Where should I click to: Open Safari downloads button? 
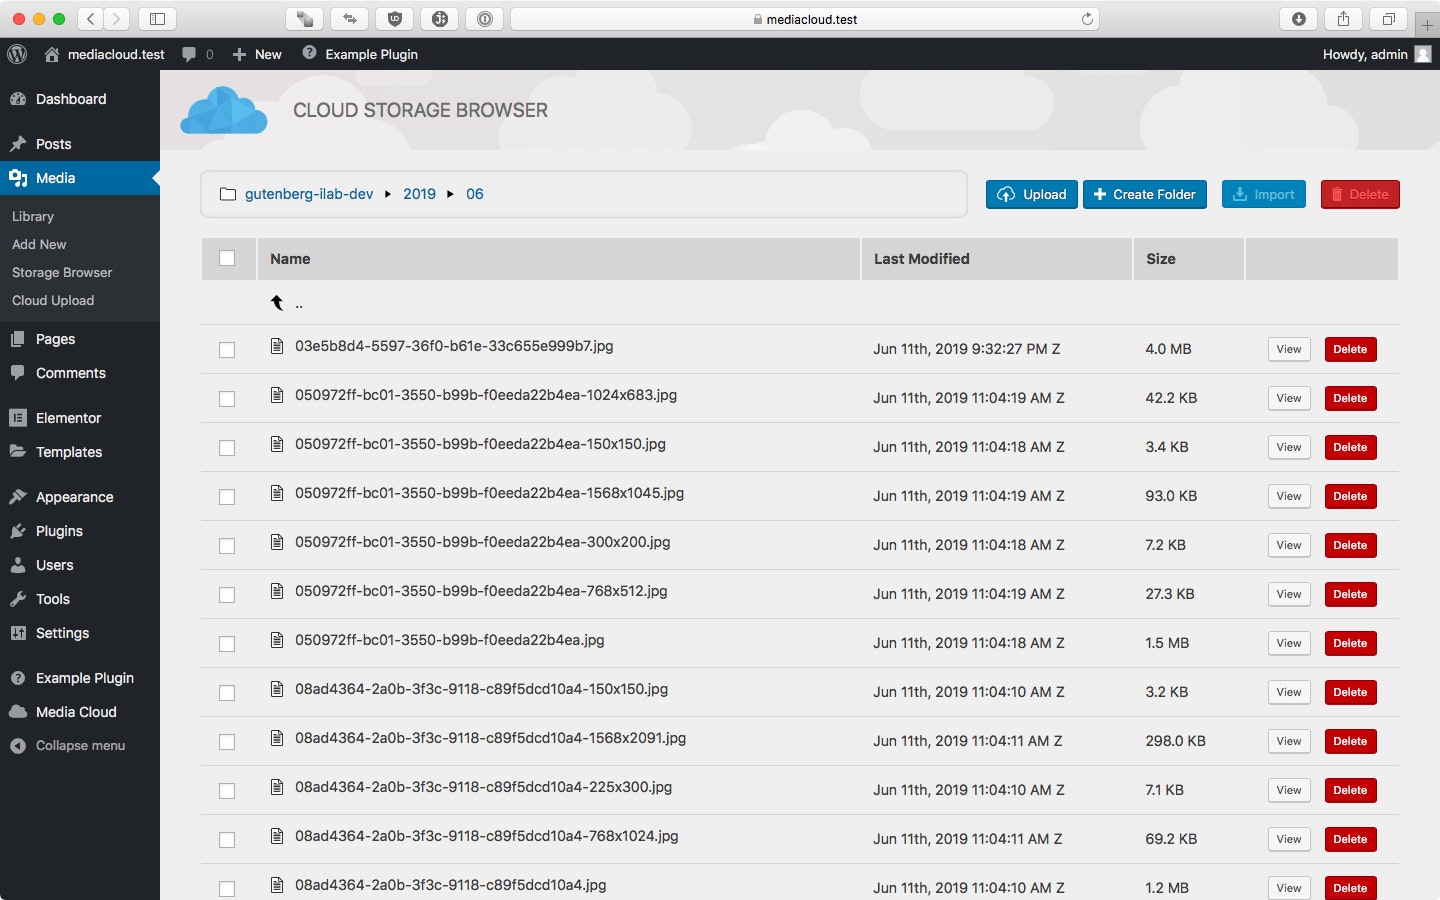tap(1299, 19)
